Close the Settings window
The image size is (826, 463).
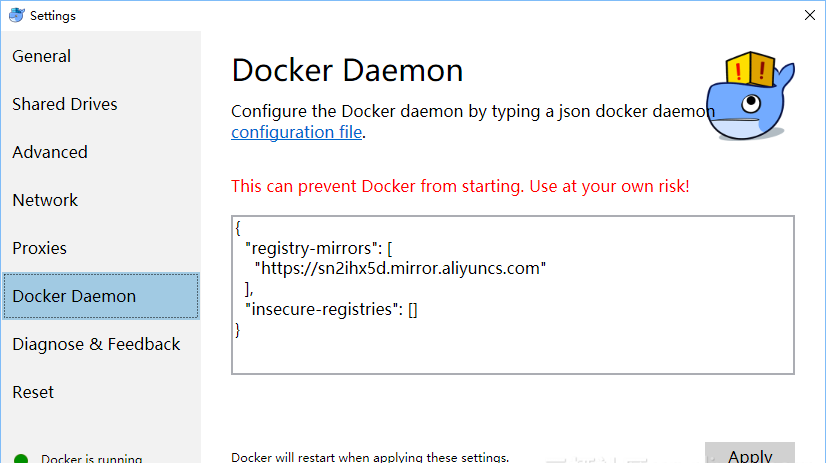[x=808, y=15]
